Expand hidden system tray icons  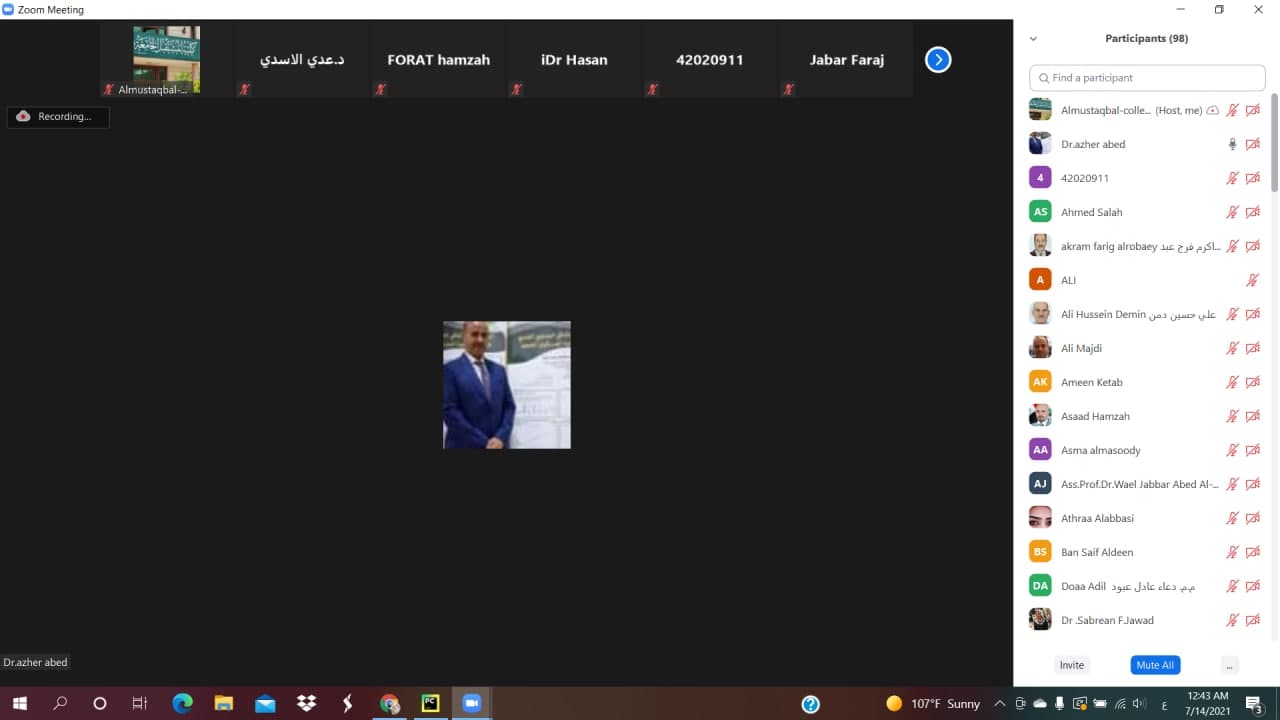[999, 704]
